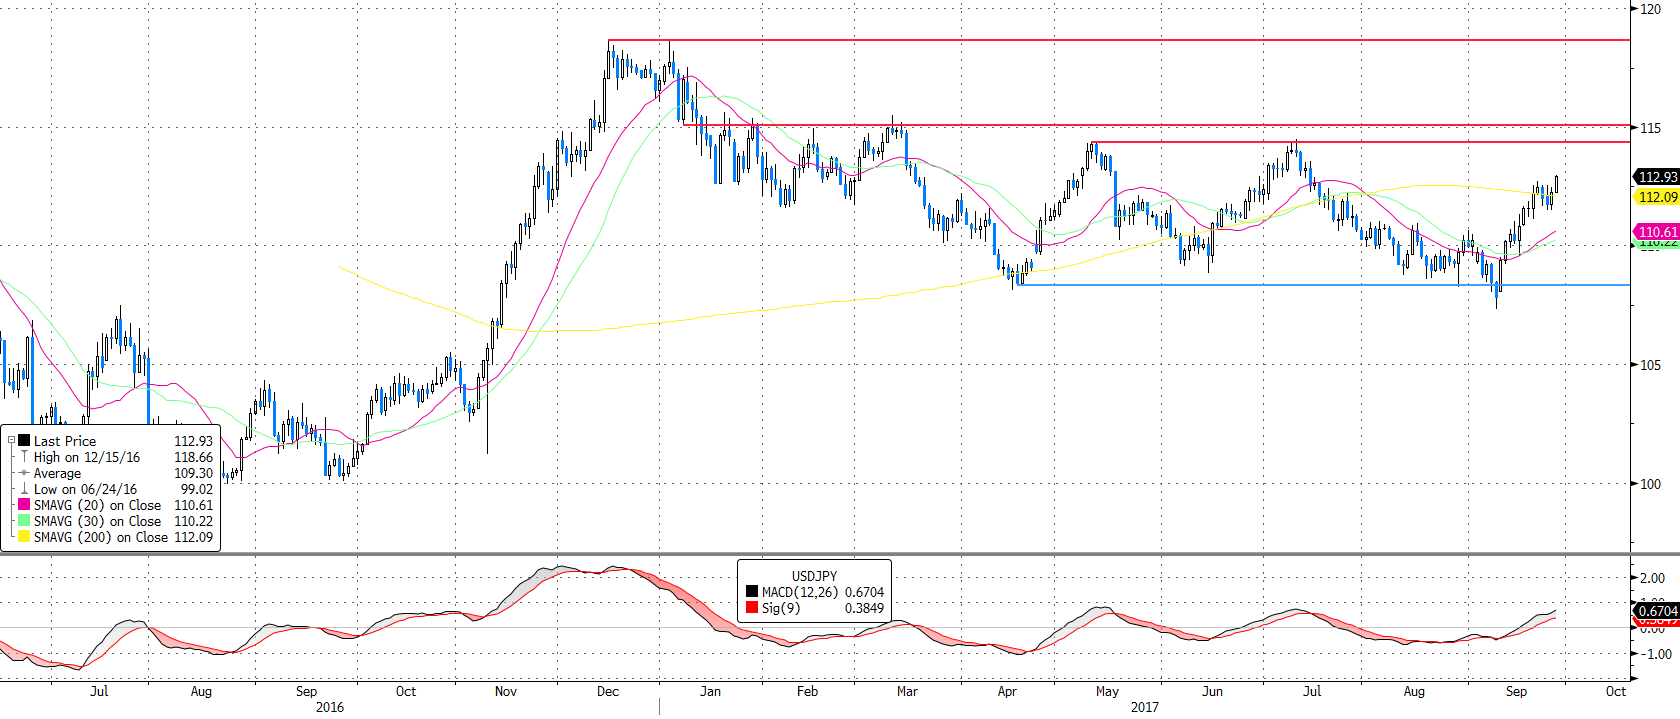The height and width of the screenshot is (719, 1680).
Task: Select SMAVG (200) on Close legend entry
Action: 101,537
